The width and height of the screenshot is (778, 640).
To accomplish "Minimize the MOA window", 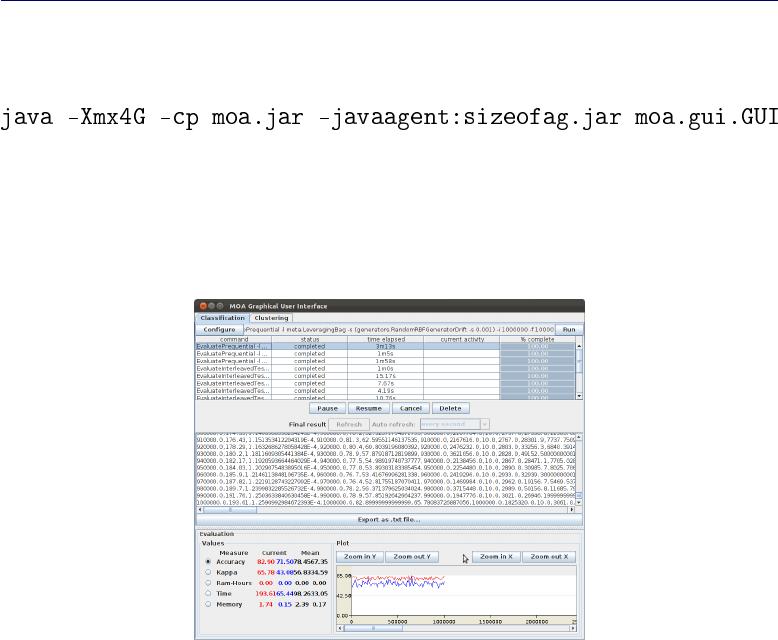I will click(x=211, y=306).
